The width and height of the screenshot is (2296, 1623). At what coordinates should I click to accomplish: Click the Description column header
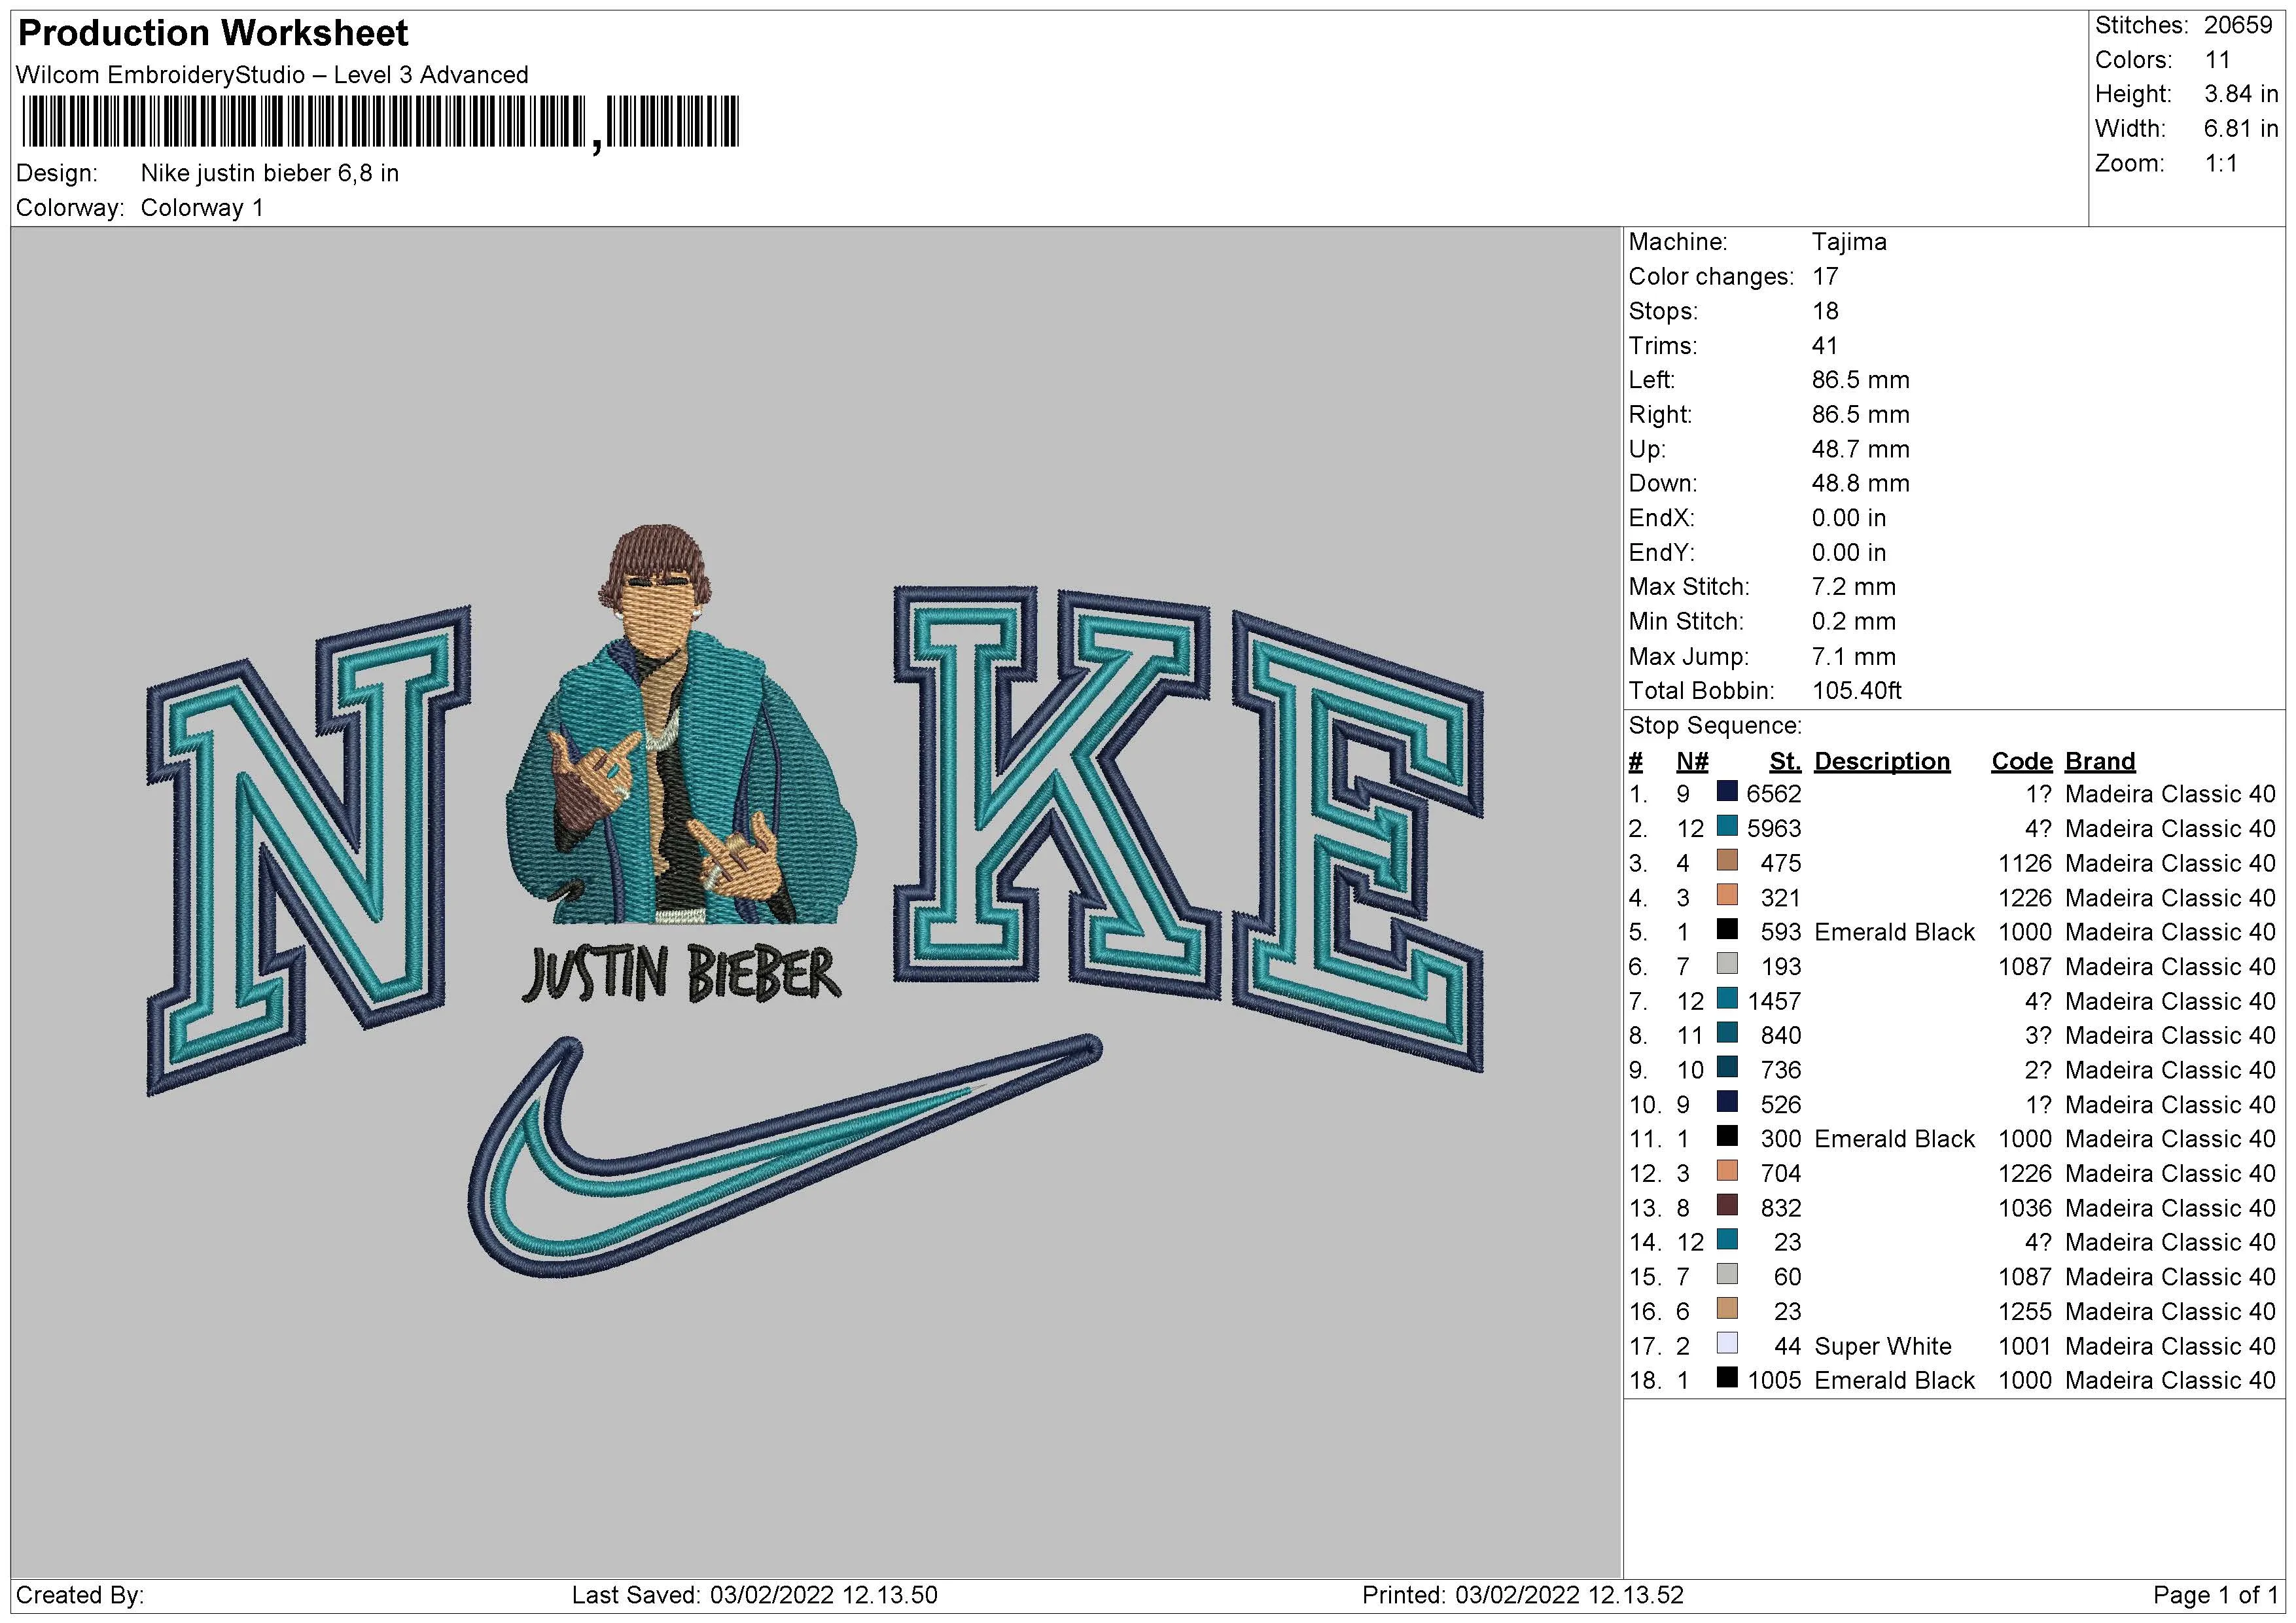tap(1882, 762)
